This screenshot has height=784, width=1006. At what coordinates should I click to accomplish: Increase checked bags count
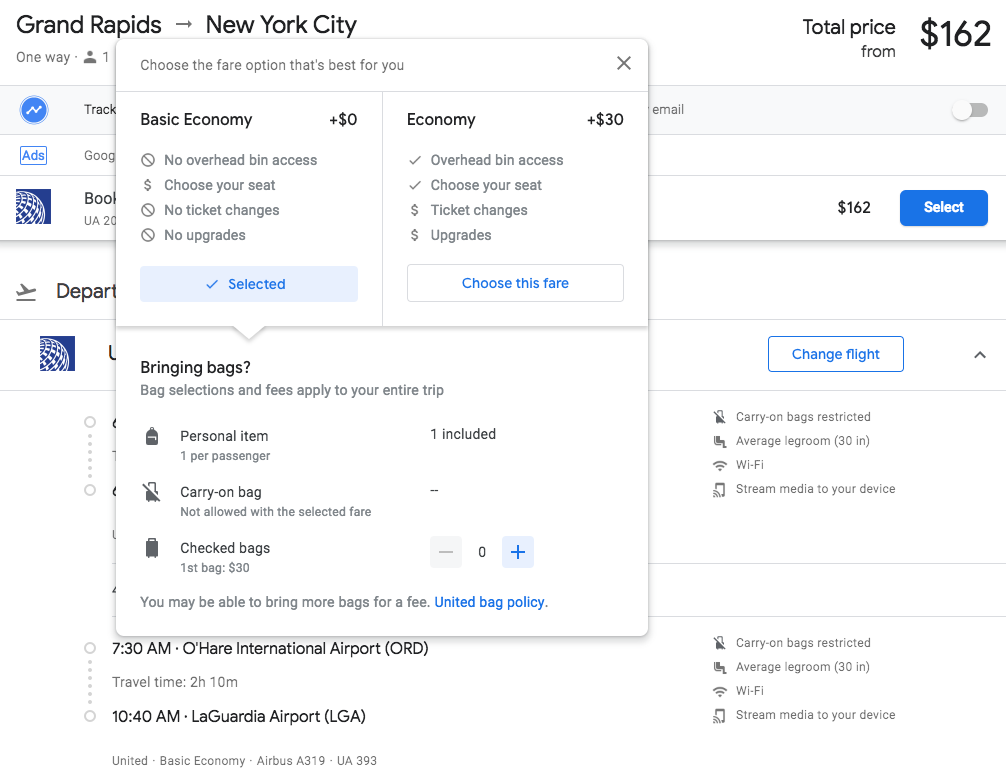coord(518,552)
